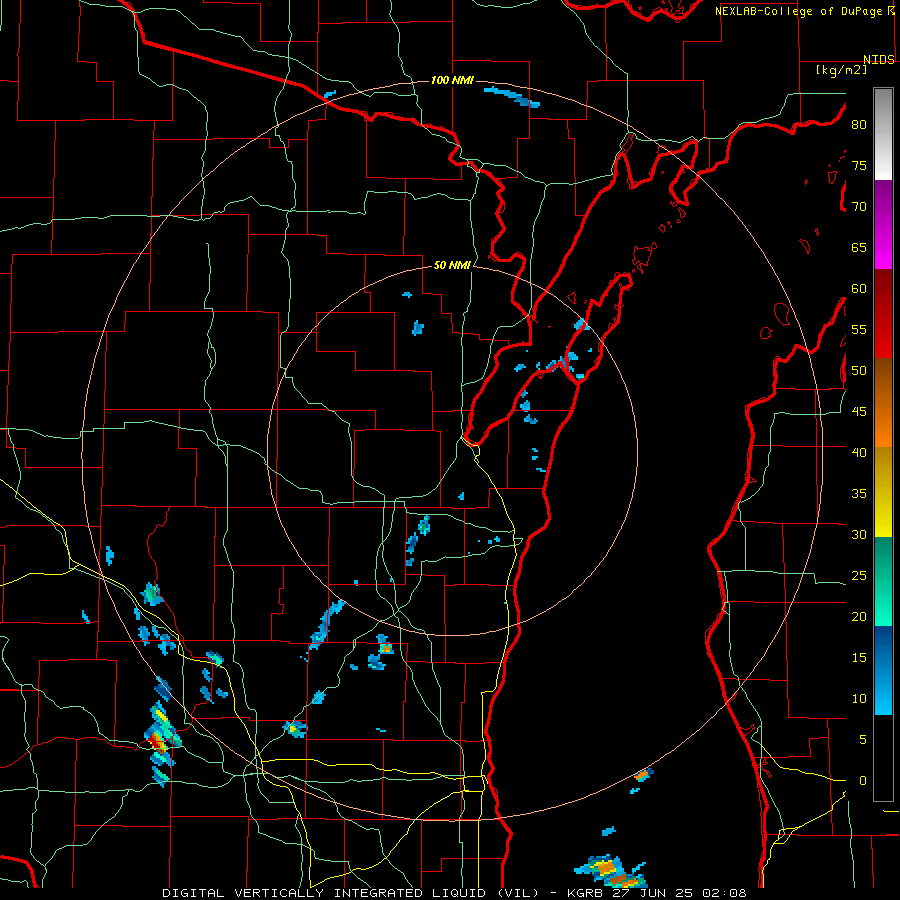This screenshot has height=900, width=900.
Task: Click the 02:08 timestamp in the caption
Action: (x=723, y=893)
